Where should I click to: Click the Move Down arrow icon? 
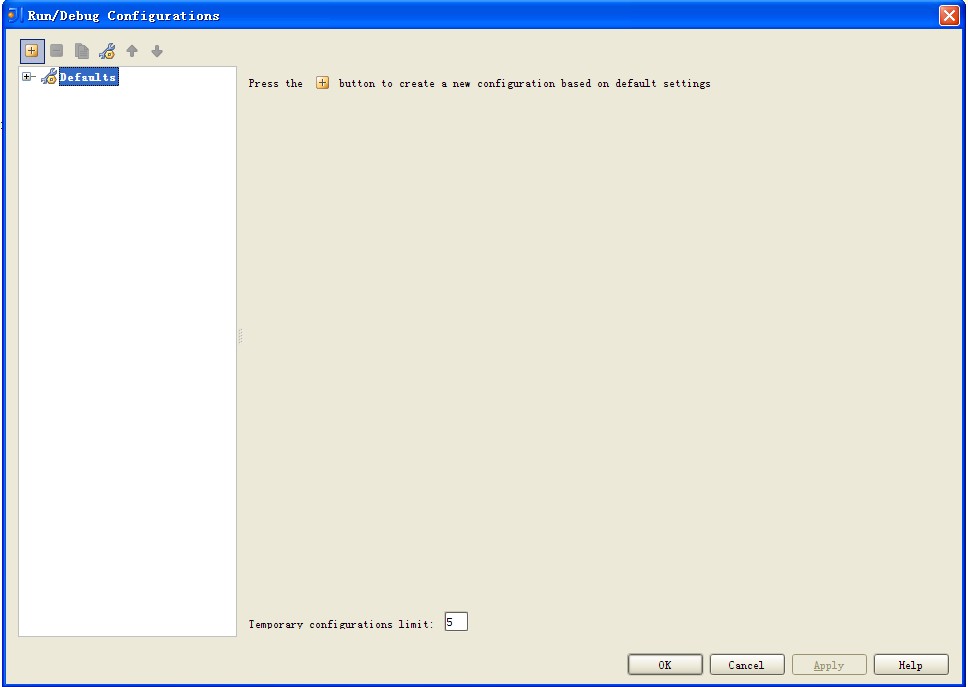click(157, 50)
